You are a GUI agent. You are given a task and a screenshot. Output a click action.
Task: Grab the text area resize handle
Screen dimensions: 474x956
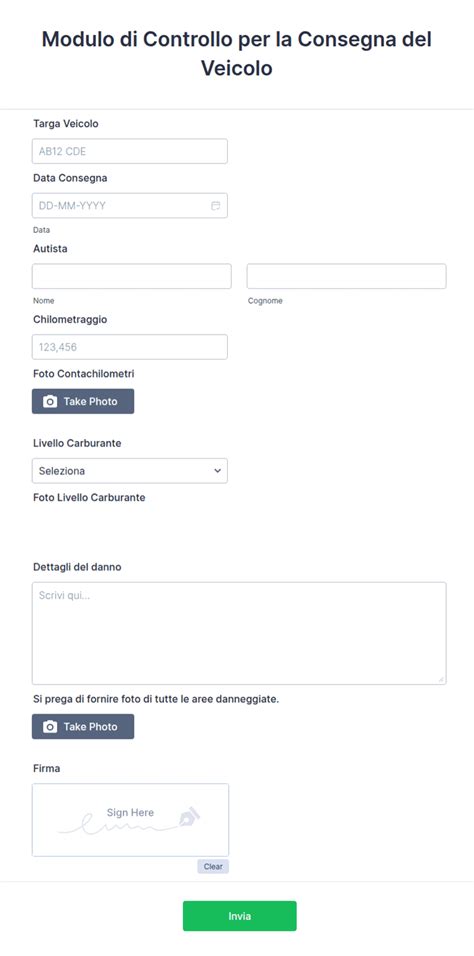coord(441,680)
